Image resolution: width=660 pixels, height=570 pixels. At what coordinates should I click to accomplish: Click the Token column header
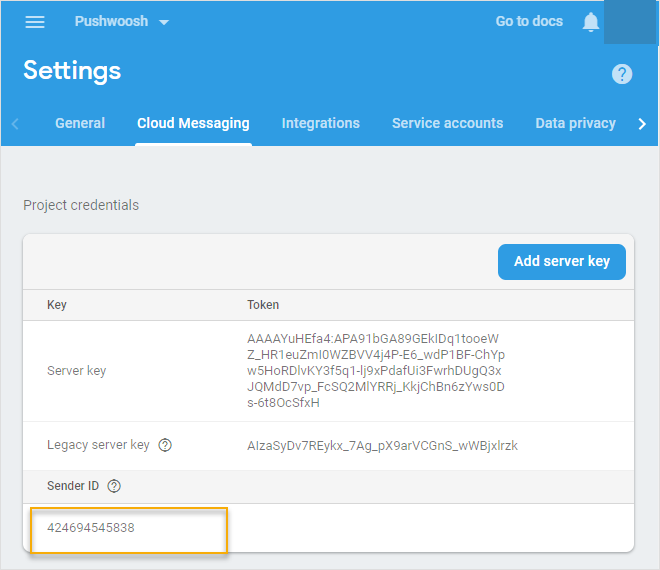coord(263,304)
